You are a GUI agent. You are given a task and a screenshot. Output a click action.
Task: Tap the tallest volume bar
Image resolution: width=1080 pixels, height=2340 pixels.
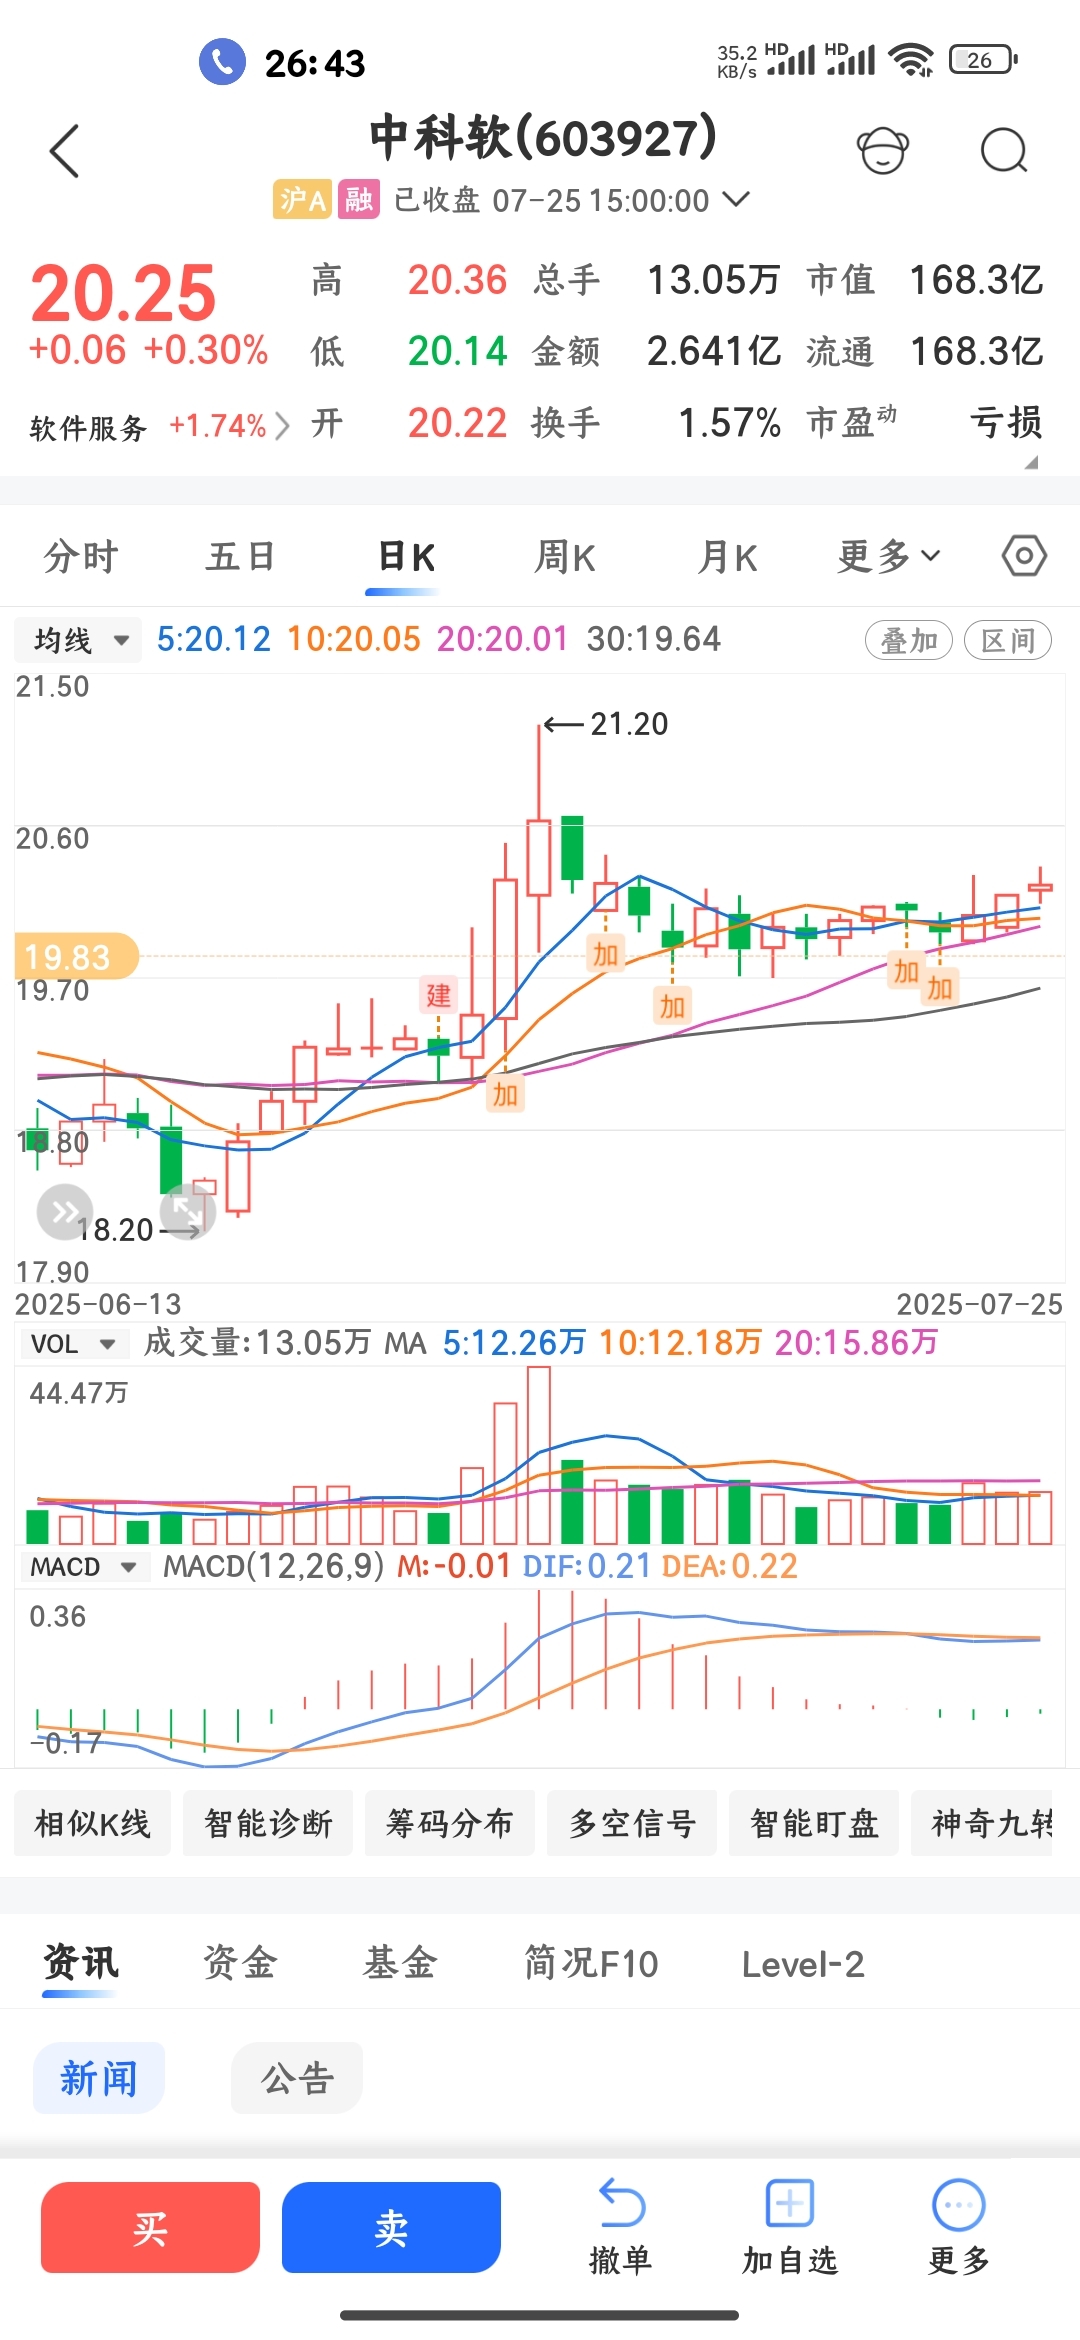[x=539, y=1455]
